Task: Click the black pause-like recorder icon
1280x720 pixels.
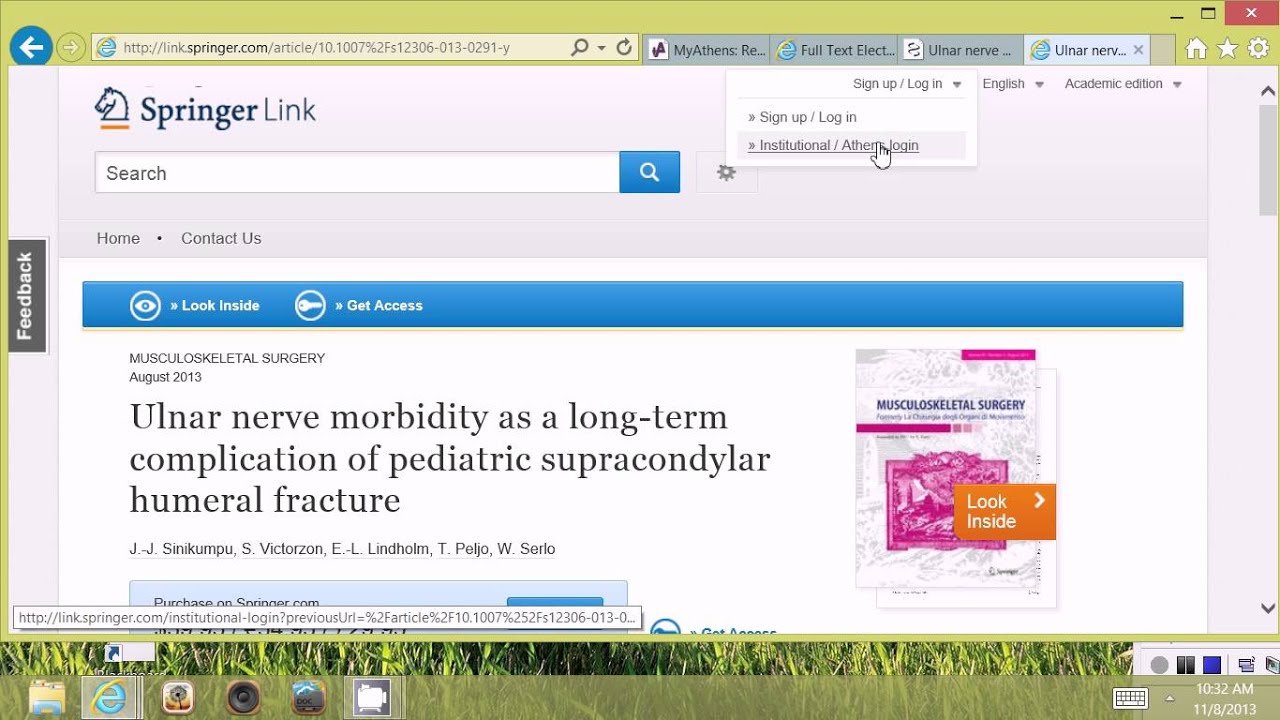Action: 1185,664
